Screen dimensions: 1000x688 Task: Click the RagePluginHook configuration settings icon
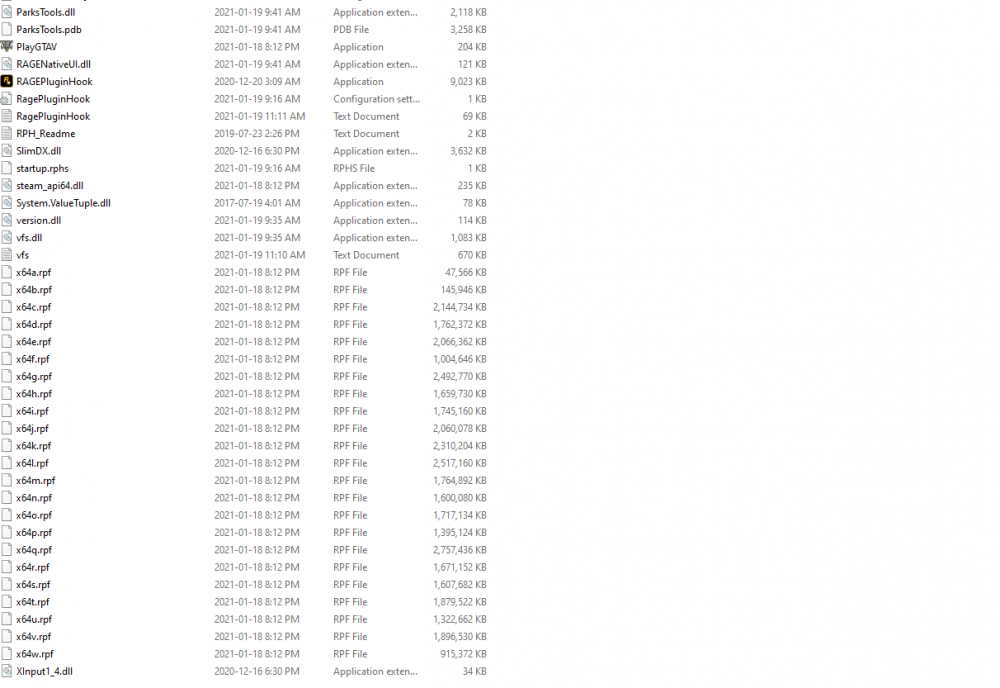[x=6, y=99]
